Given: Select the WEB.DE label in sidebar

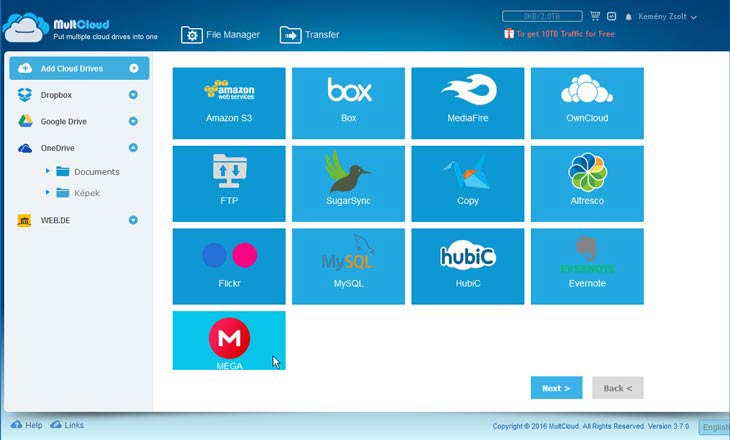Looking at the screenshot, I should [x=55, y=220].
